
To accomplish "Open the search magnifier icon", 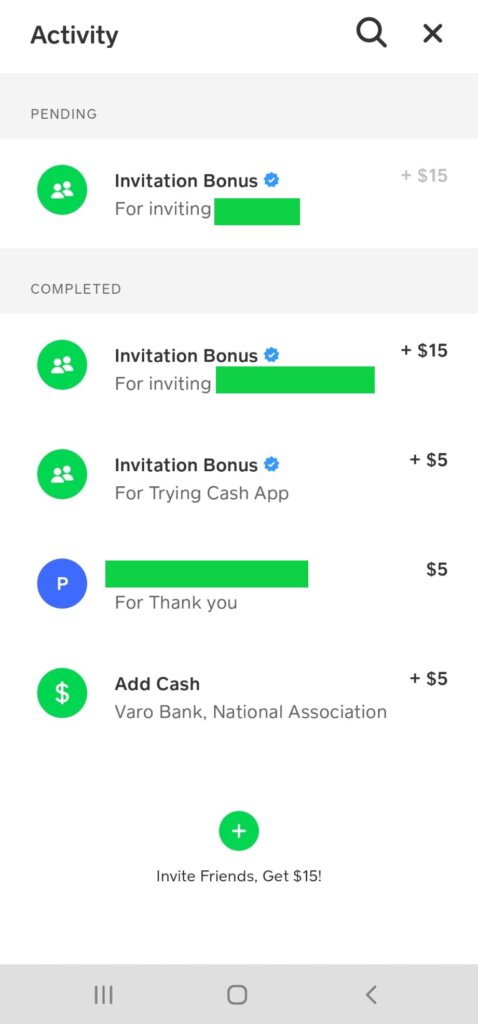I will (371, 33).
